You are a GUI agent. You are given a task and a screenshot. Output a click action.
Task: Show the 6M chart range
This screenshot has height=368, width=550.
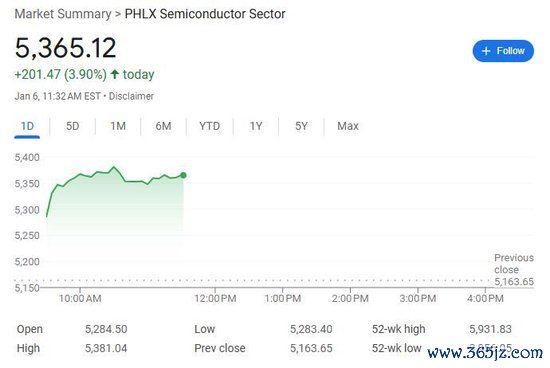pos(163,126)
